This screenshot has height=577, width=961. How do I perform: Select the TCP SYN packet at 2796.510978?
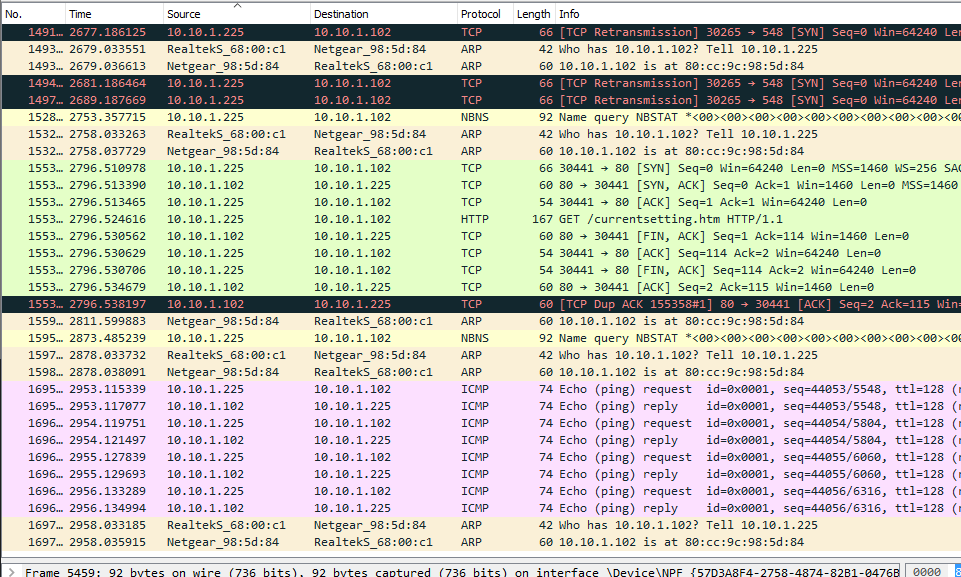[481, 168]
